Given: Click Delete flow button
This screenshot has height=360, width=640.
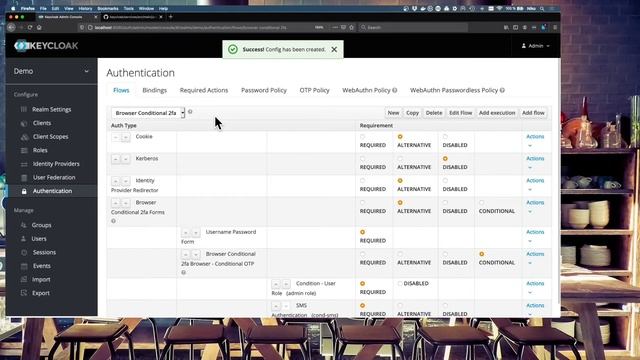Looking at the screenshot, I should (434, 113).
